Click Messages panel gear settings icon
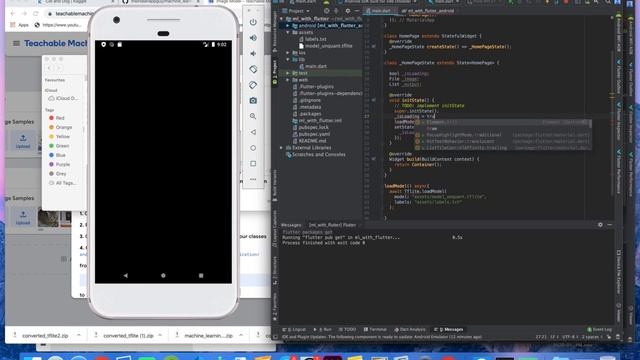This screenshot has width=640, height=360. pos(600,225)
